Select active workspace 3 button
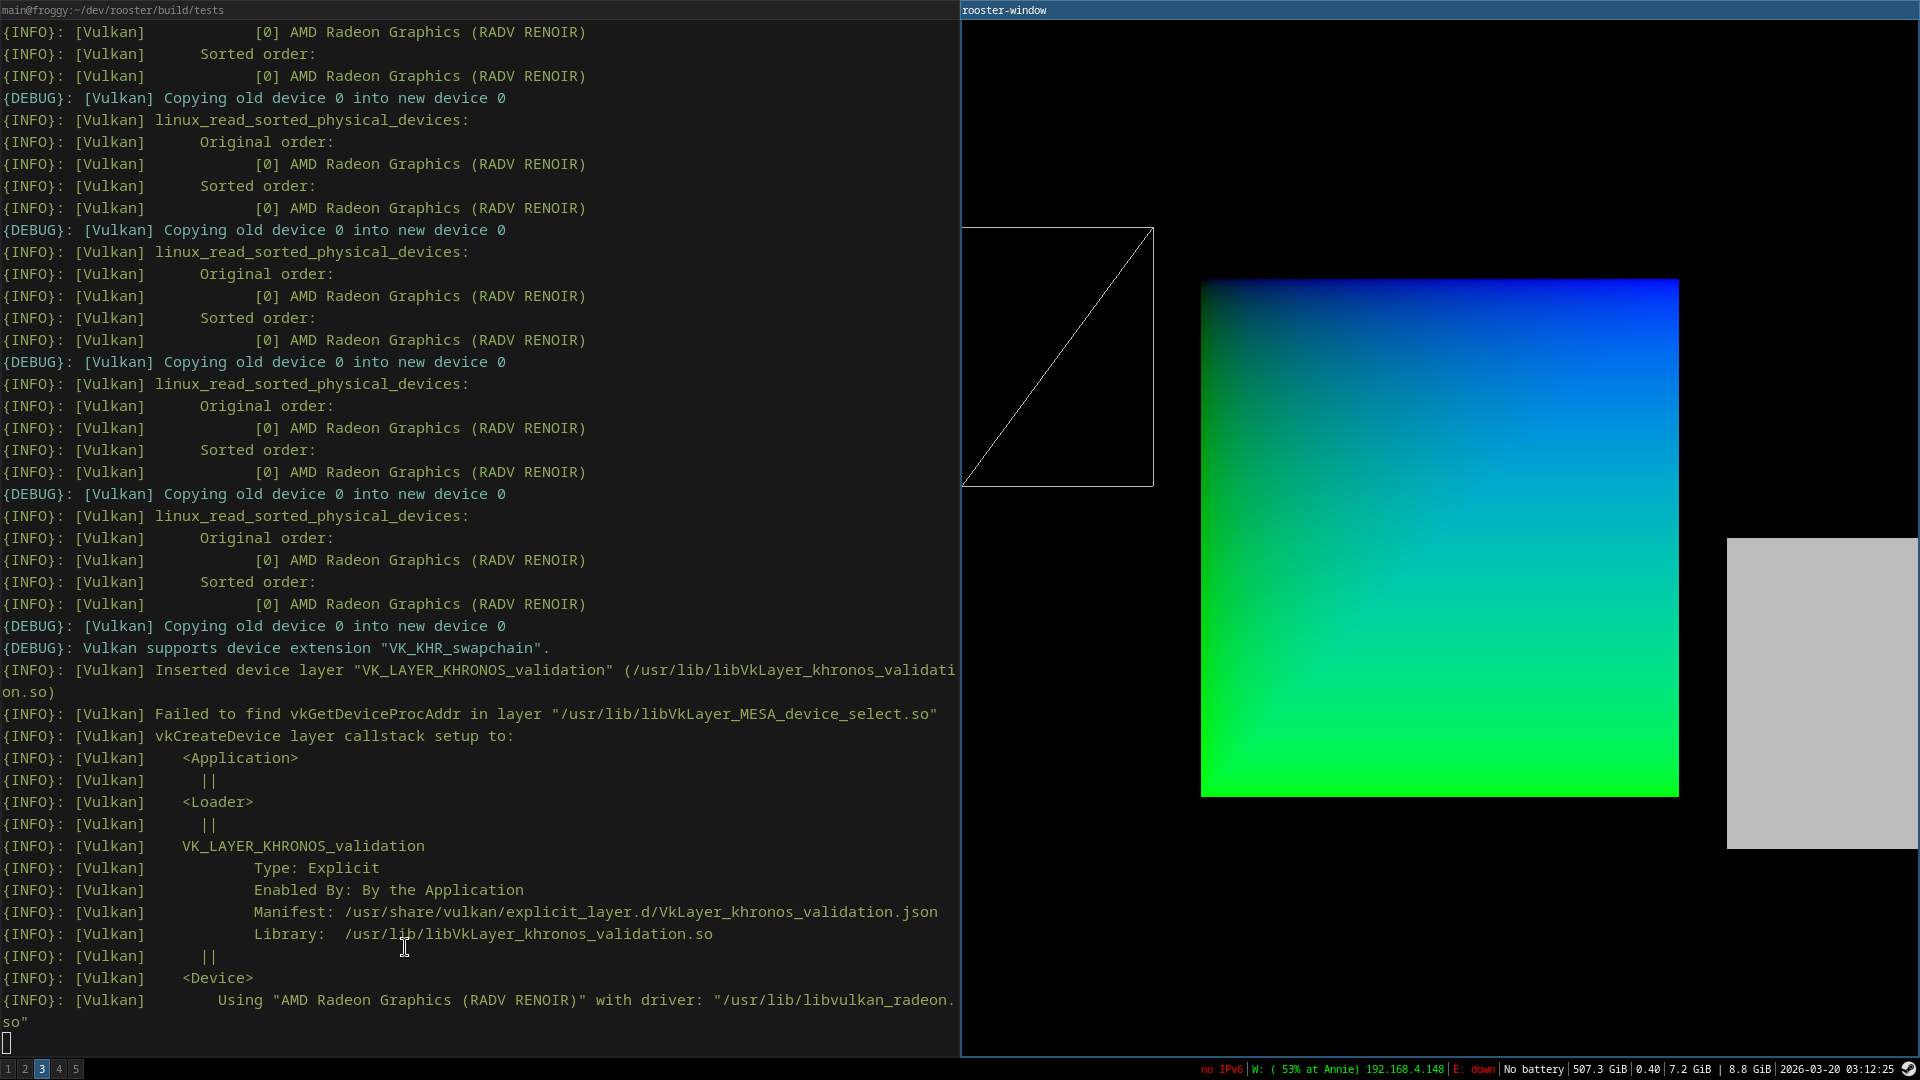Viewport: 1920px width, 1080px height. tap(42, 1069)
